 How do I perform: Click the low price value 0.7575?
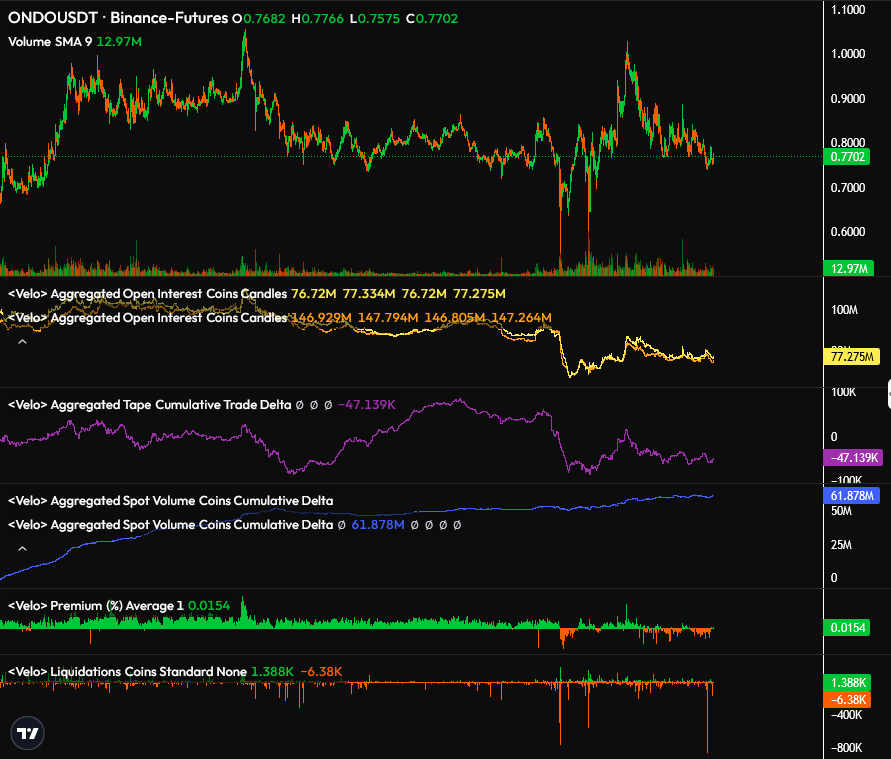click(x=379, y=19)
